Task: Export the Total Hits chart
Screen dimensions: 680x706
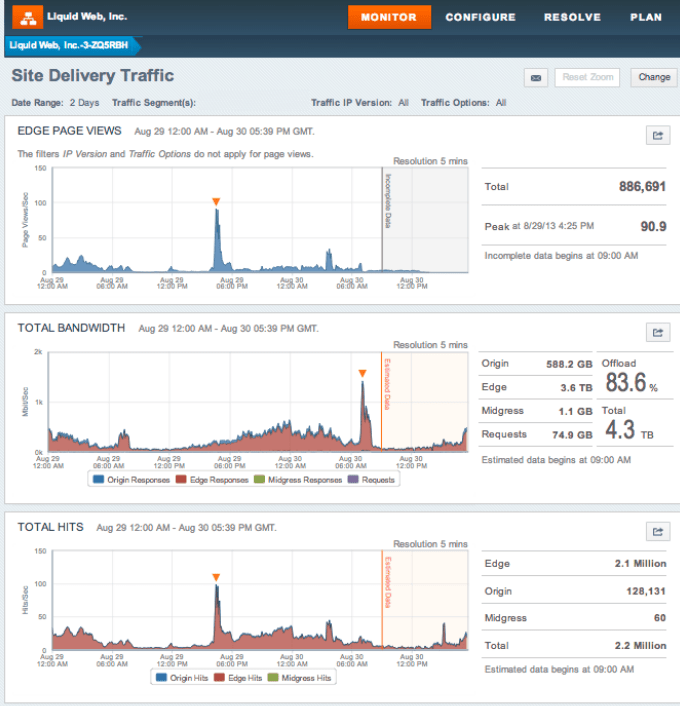Action: (658, 532)
